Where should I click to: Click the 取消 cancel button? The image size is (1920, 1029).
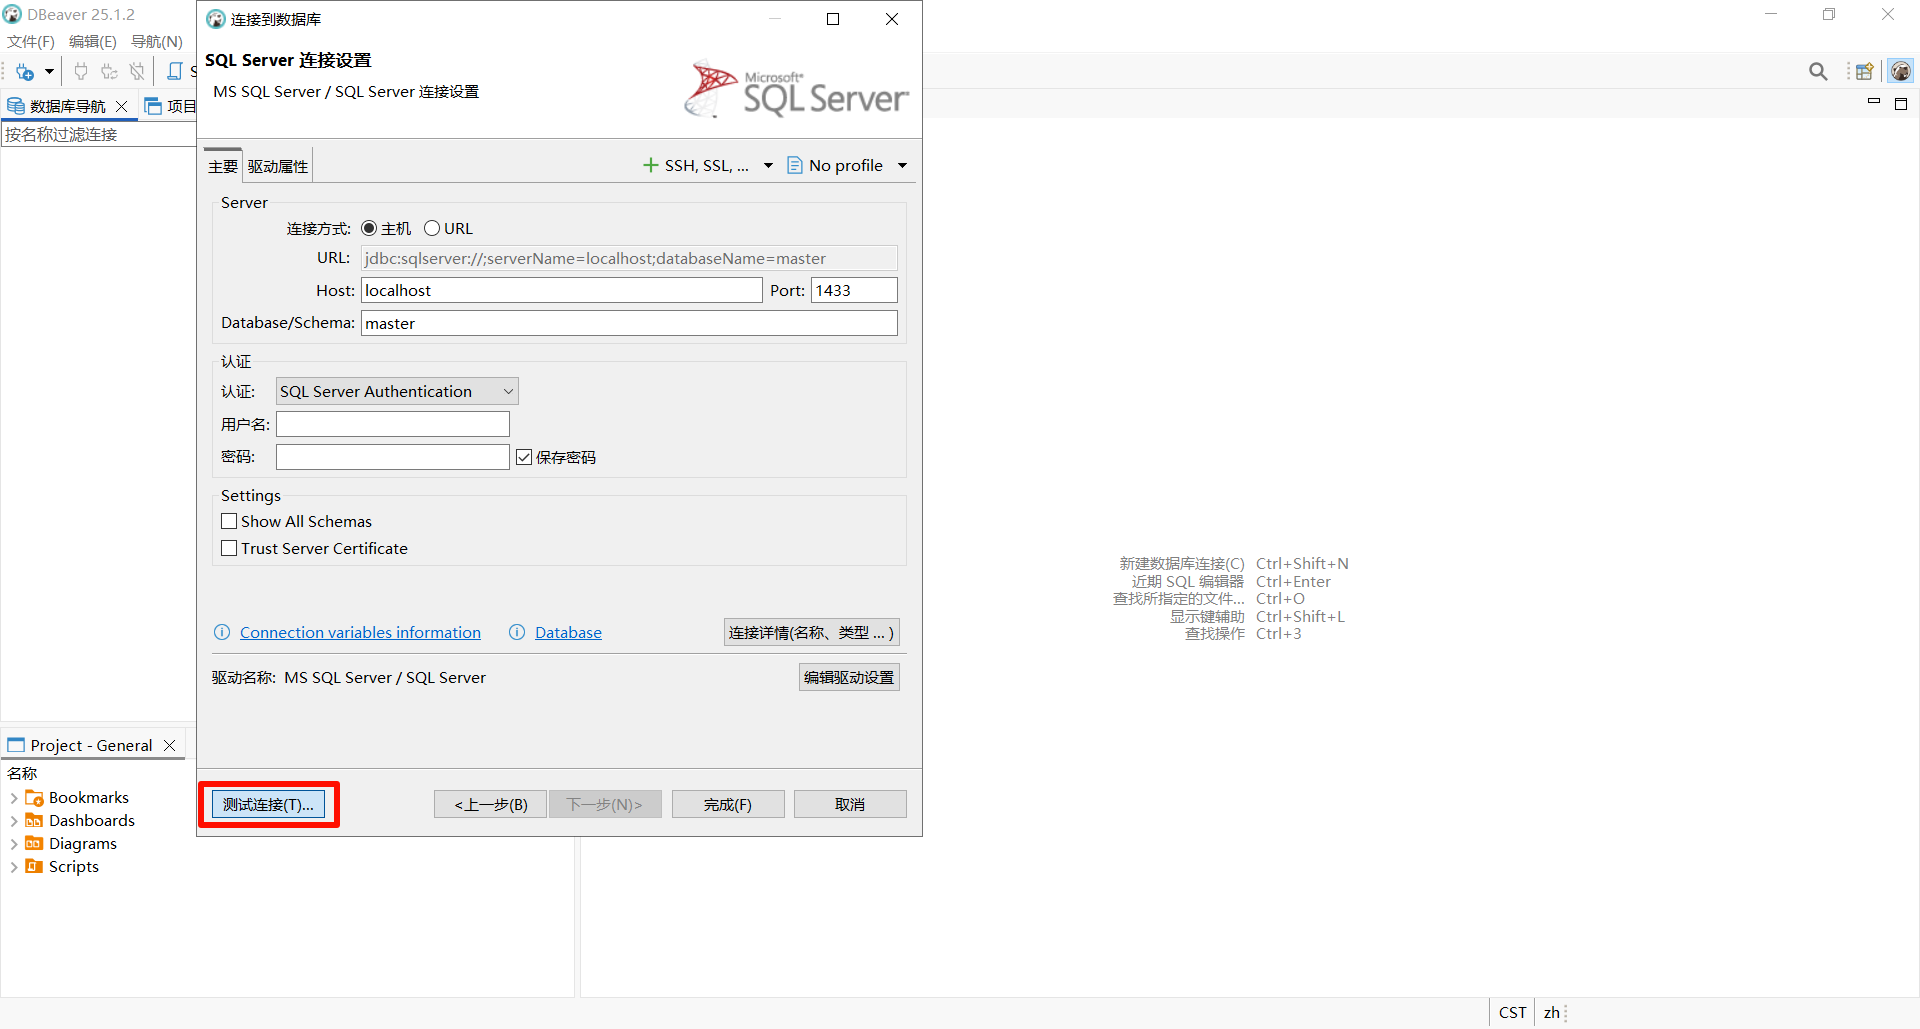(x=850, y=804)
